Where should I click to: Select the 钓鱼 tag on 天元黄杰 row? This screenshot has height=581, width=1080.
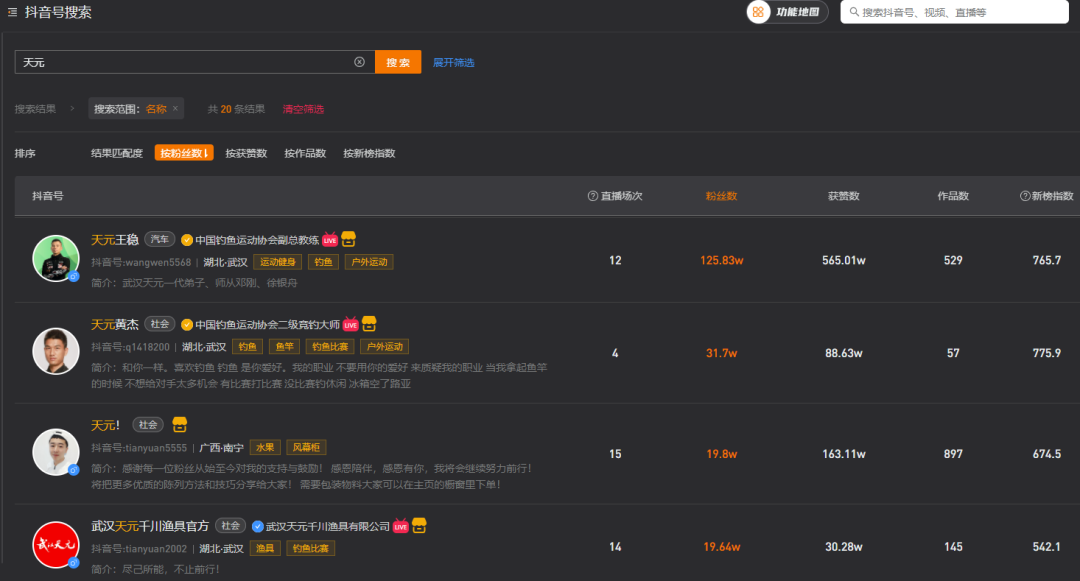247,347
